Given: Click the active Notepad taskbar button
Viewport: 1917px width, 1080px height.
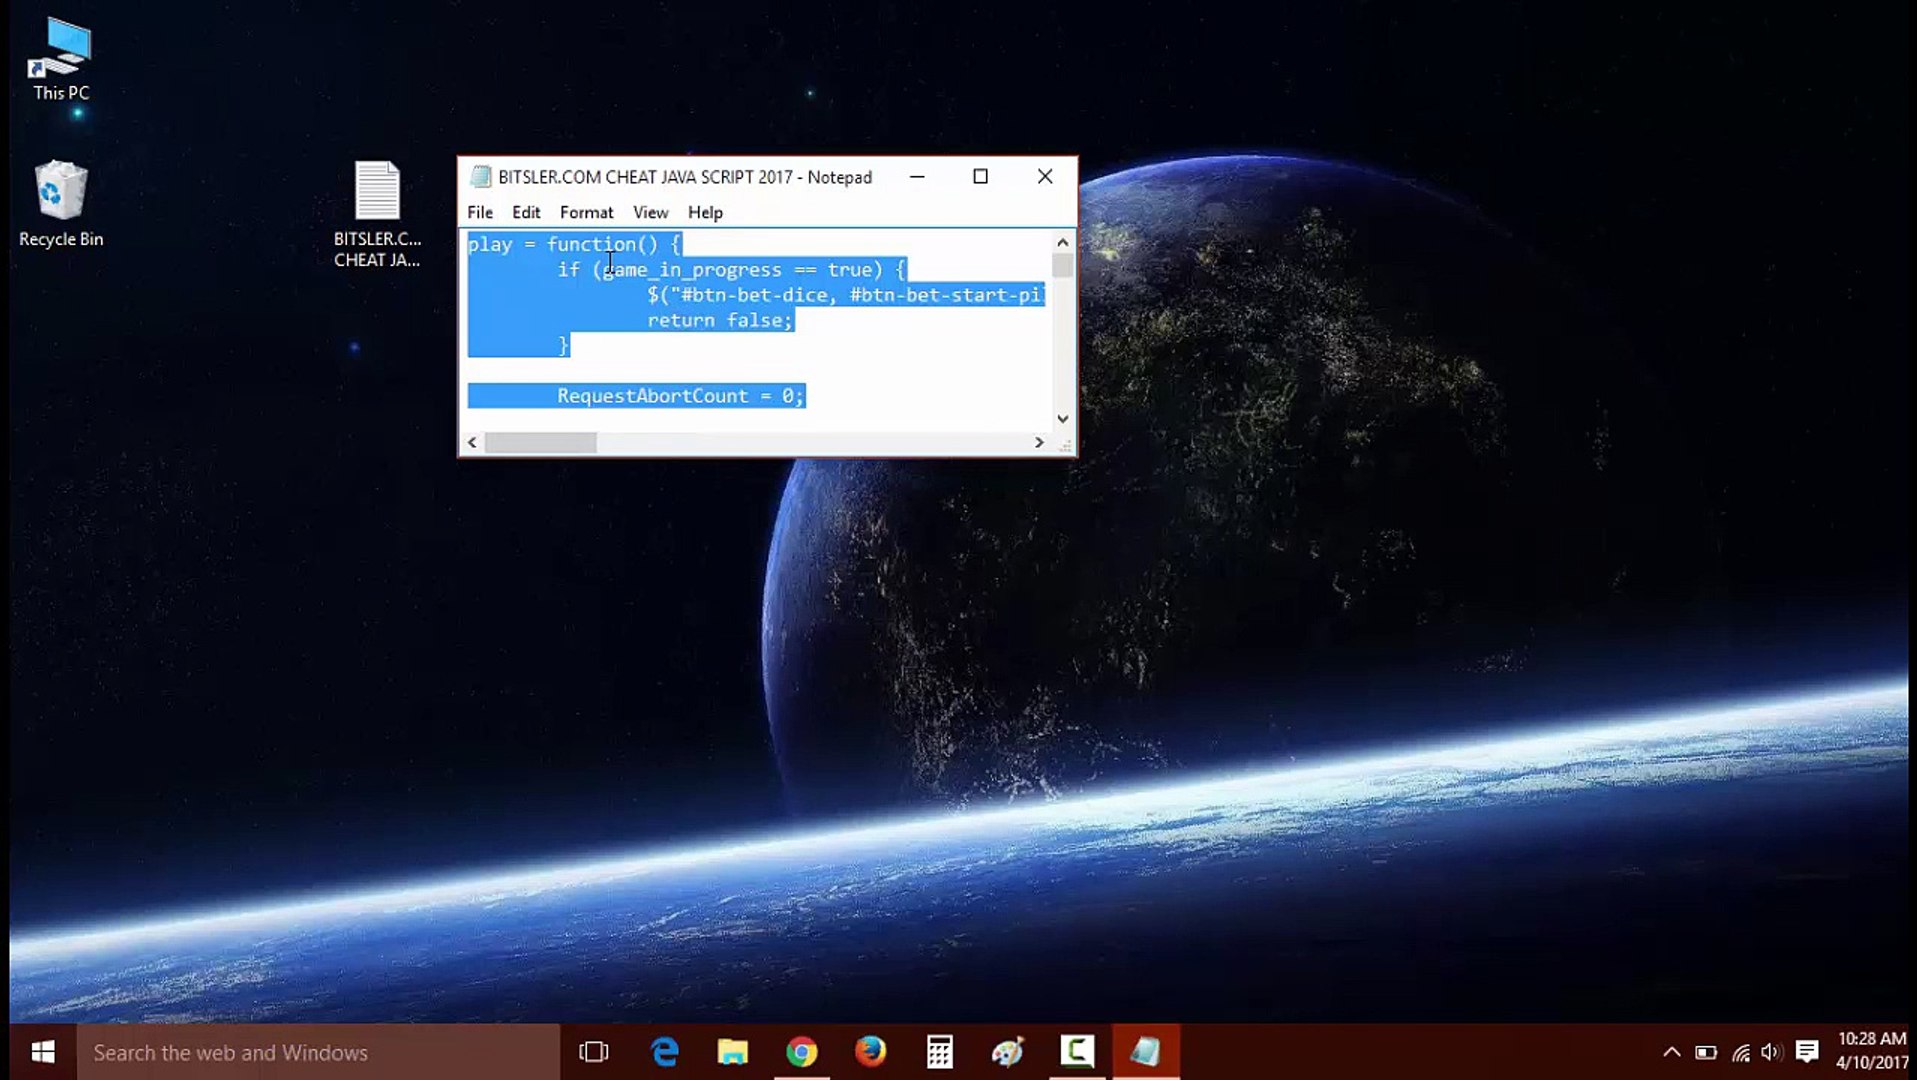Looking at the screenshot, I should [1146, 1052].
